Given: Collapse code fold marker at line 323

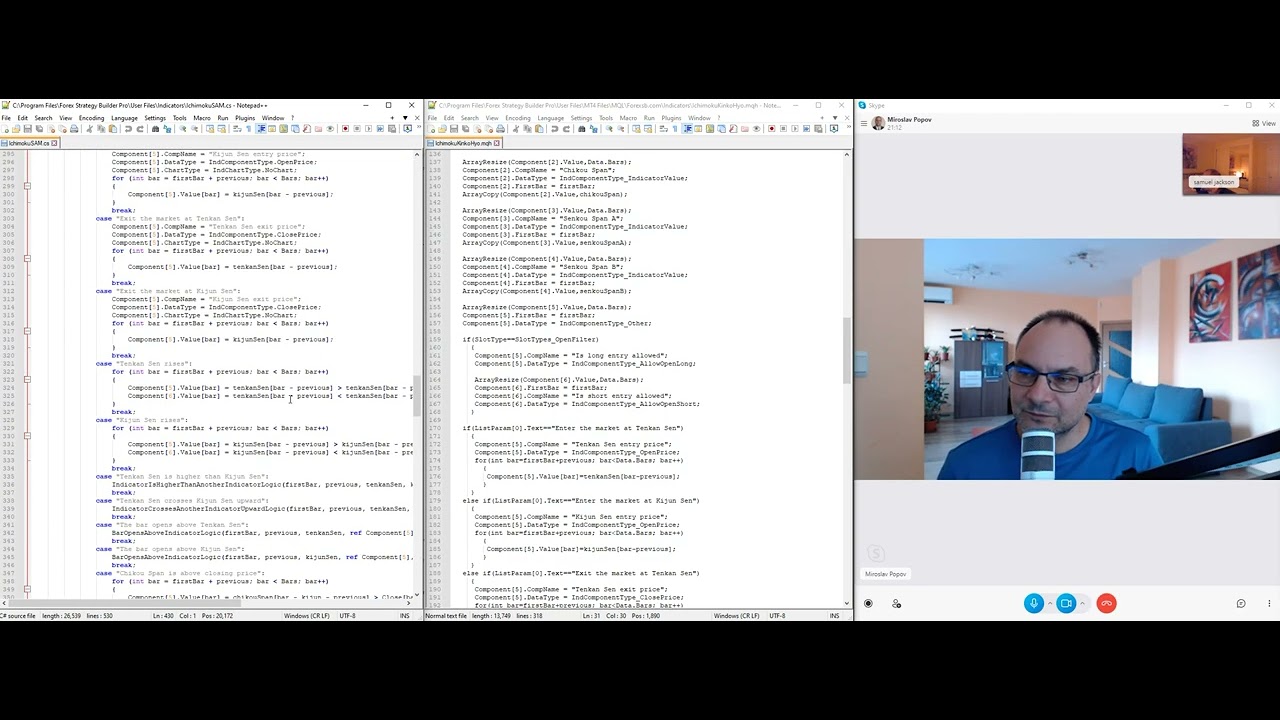Looking at the screenshot, I should pos(27,379).
